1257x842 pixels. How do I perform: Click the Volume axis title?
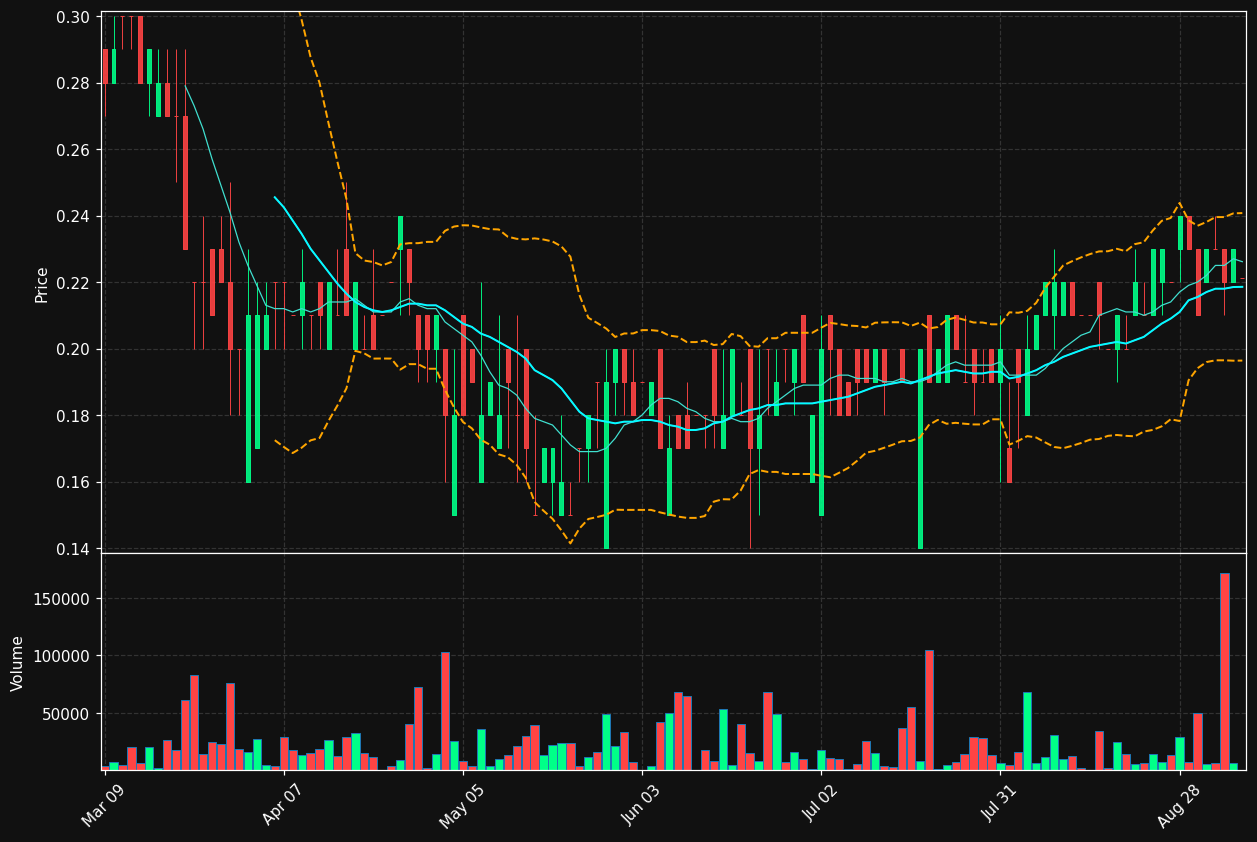(x=17, y=663)
